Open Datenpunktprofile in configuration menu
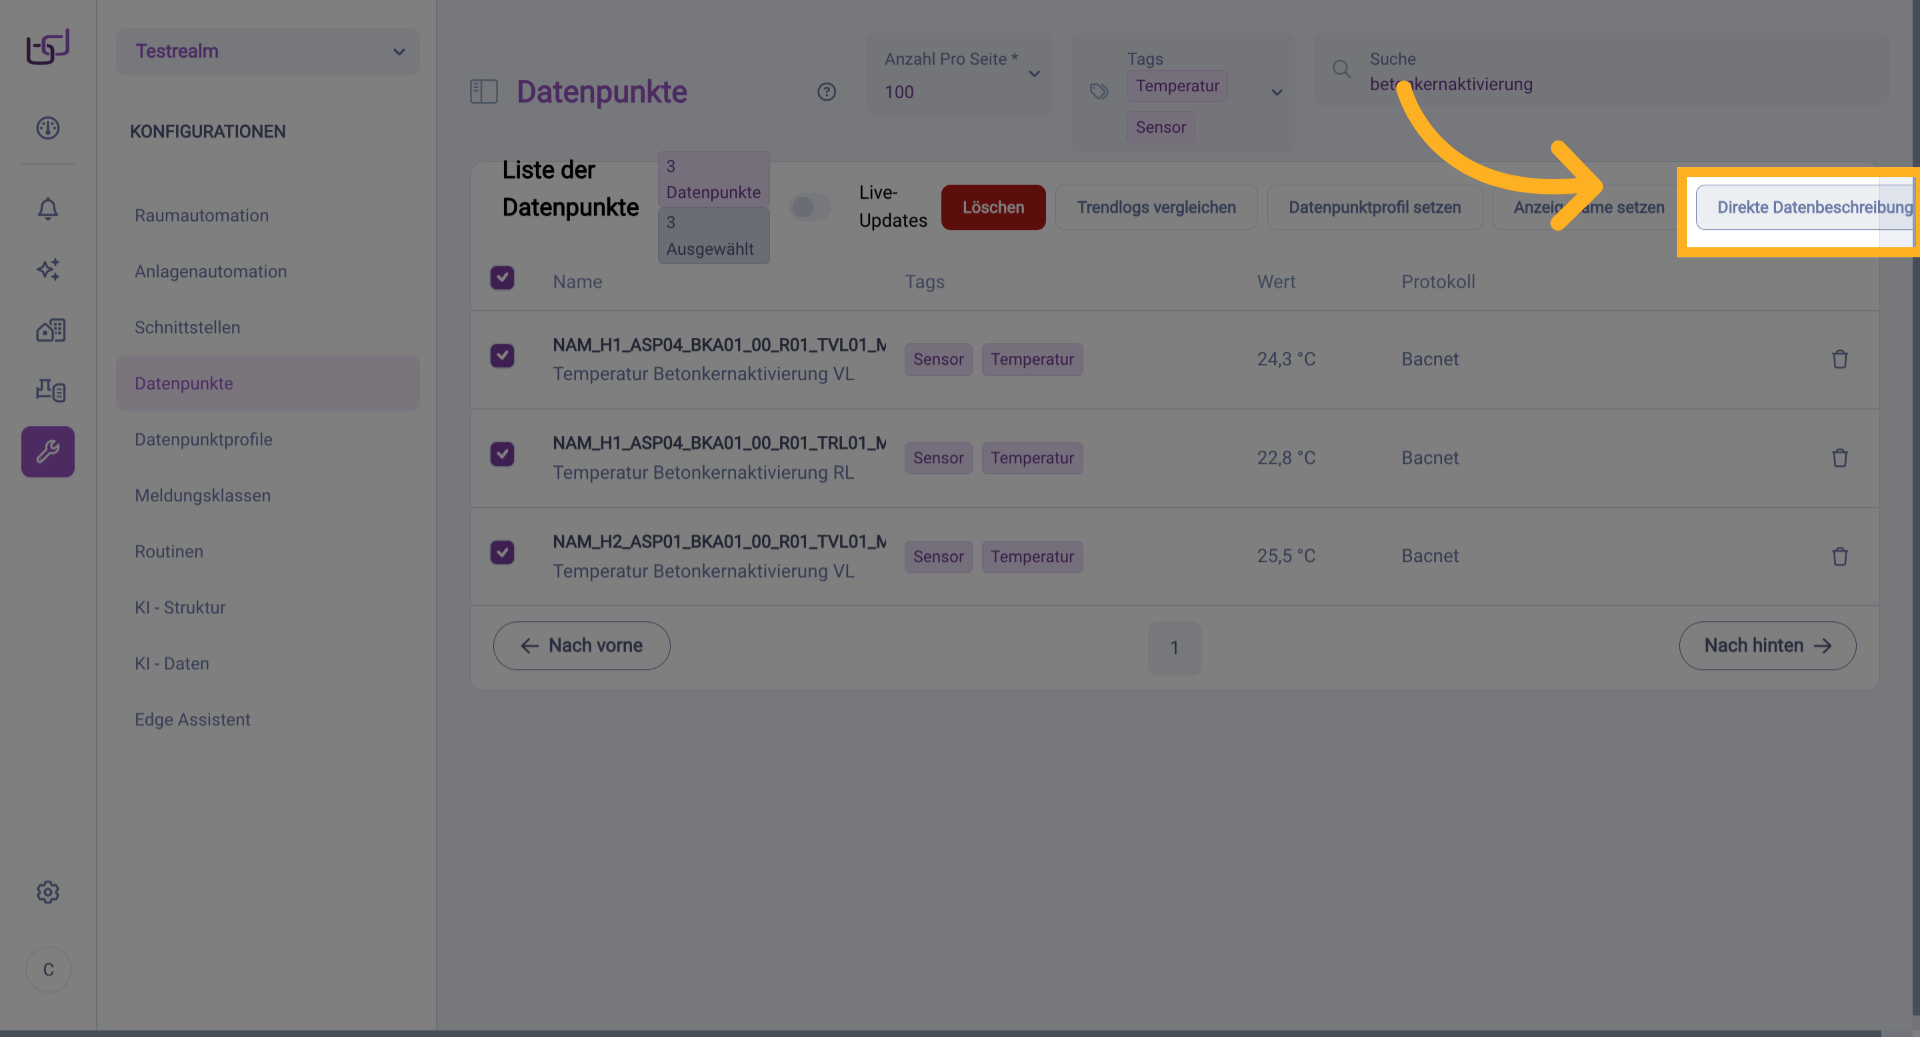 (203, 439)
